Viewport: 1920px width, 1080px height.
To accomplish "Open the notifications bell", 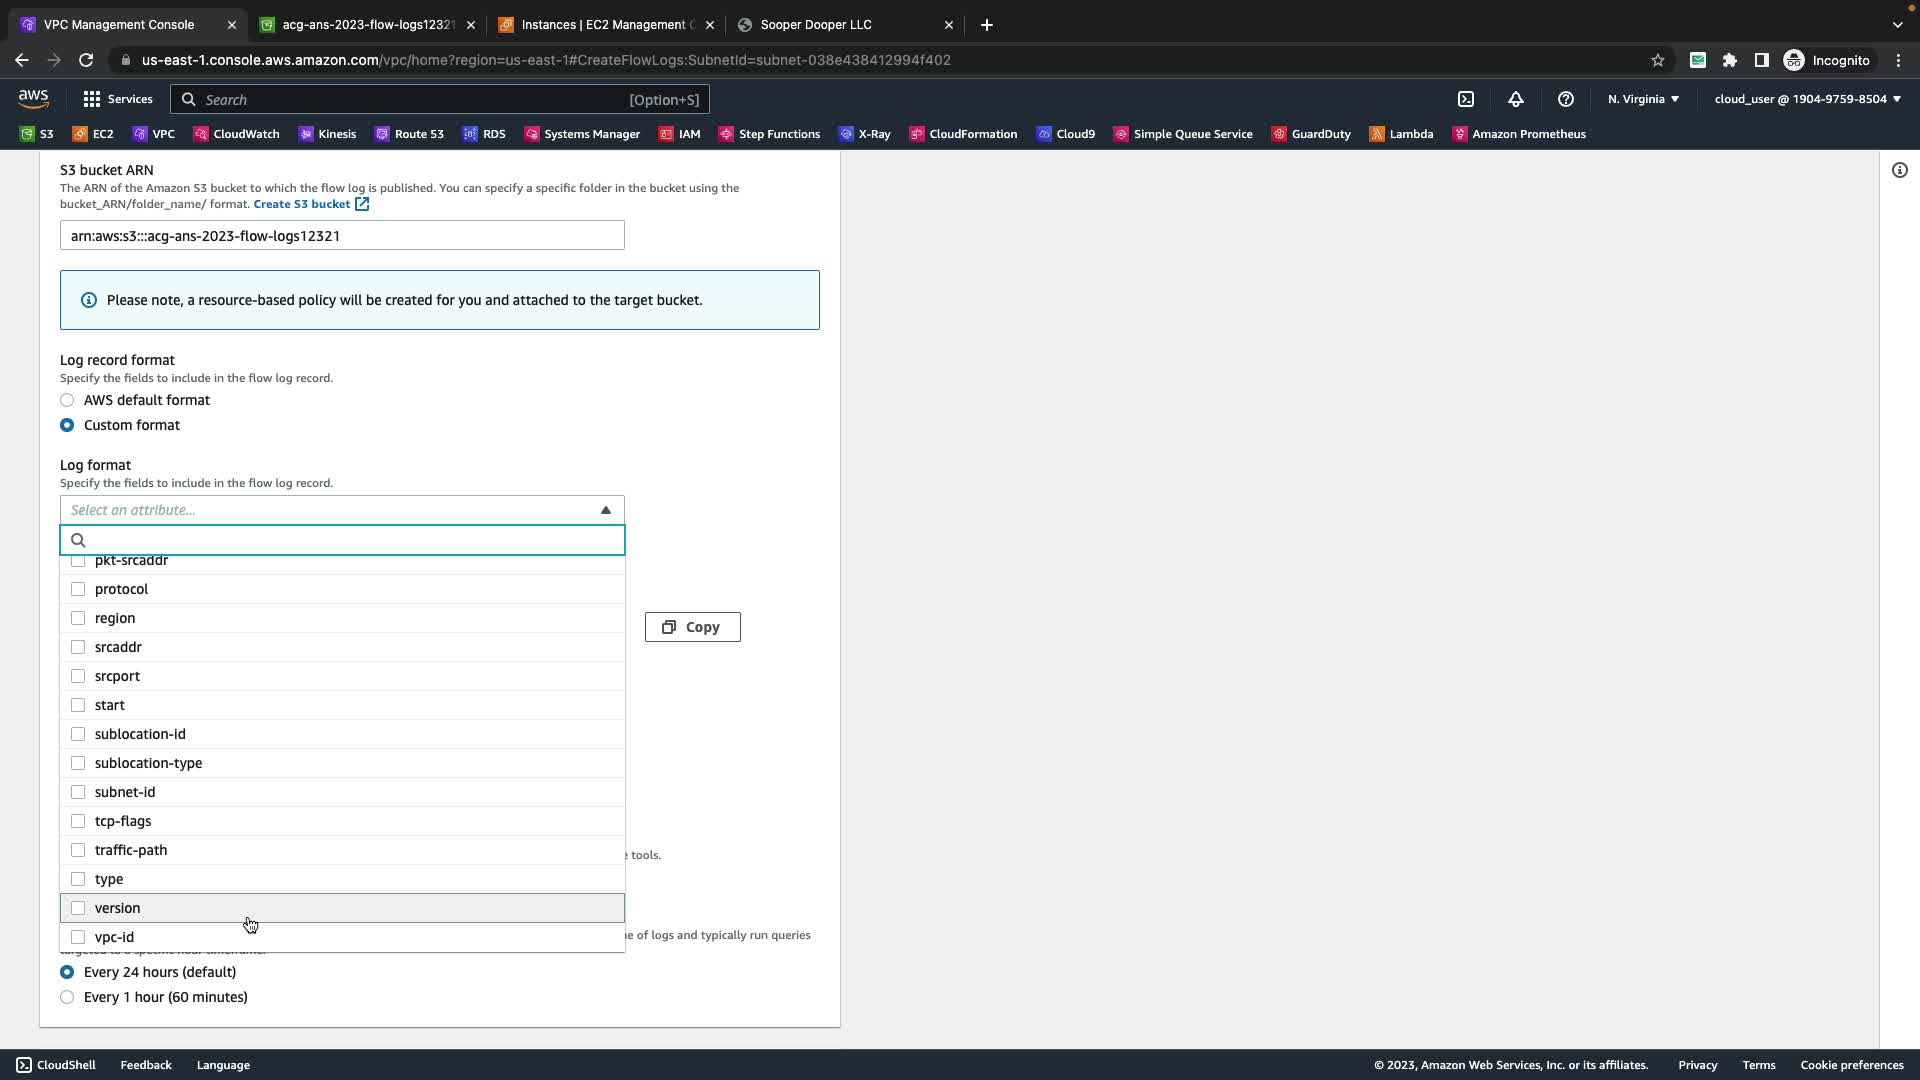I will point(1515,99).
